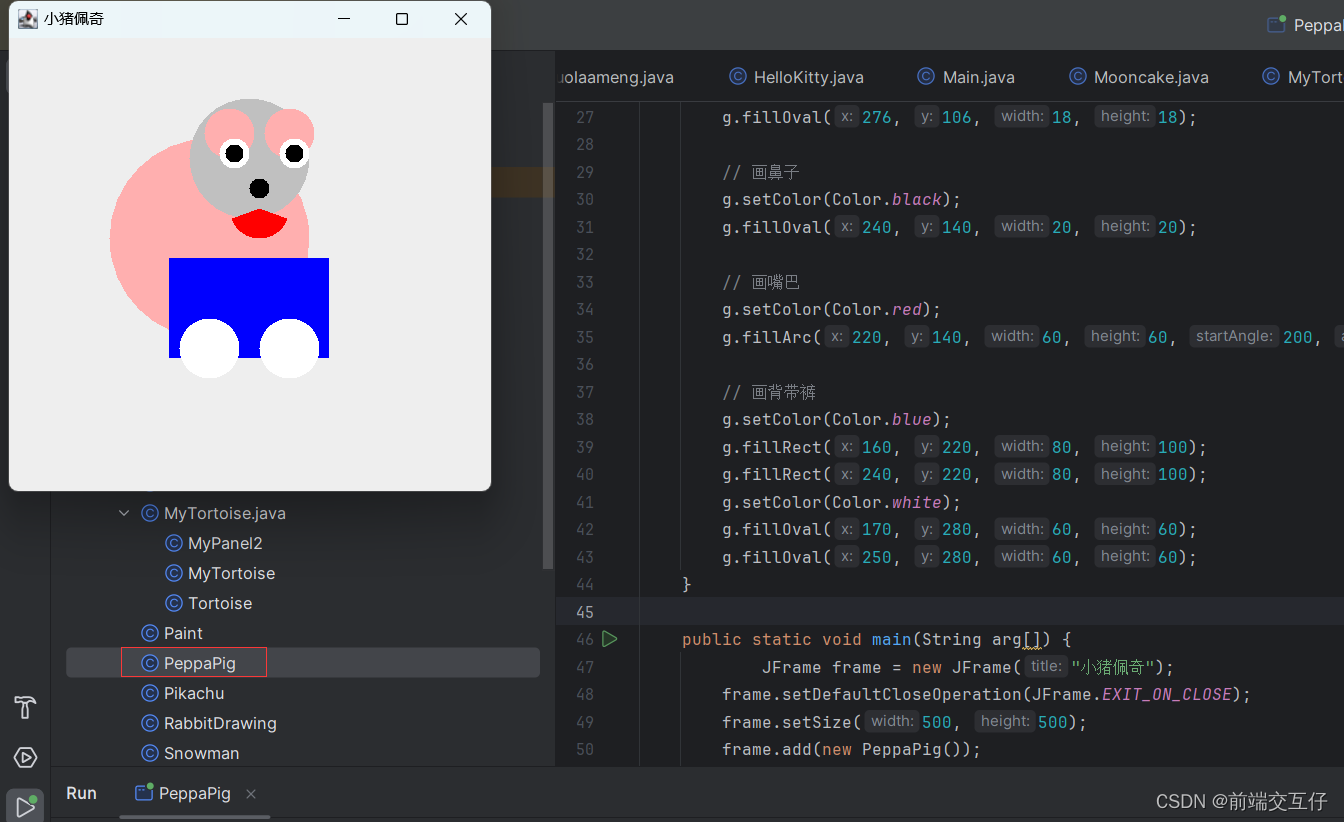Click the "小猪佩奇" string literal in code
The image size is (1344, 822).
point(1113,667)
